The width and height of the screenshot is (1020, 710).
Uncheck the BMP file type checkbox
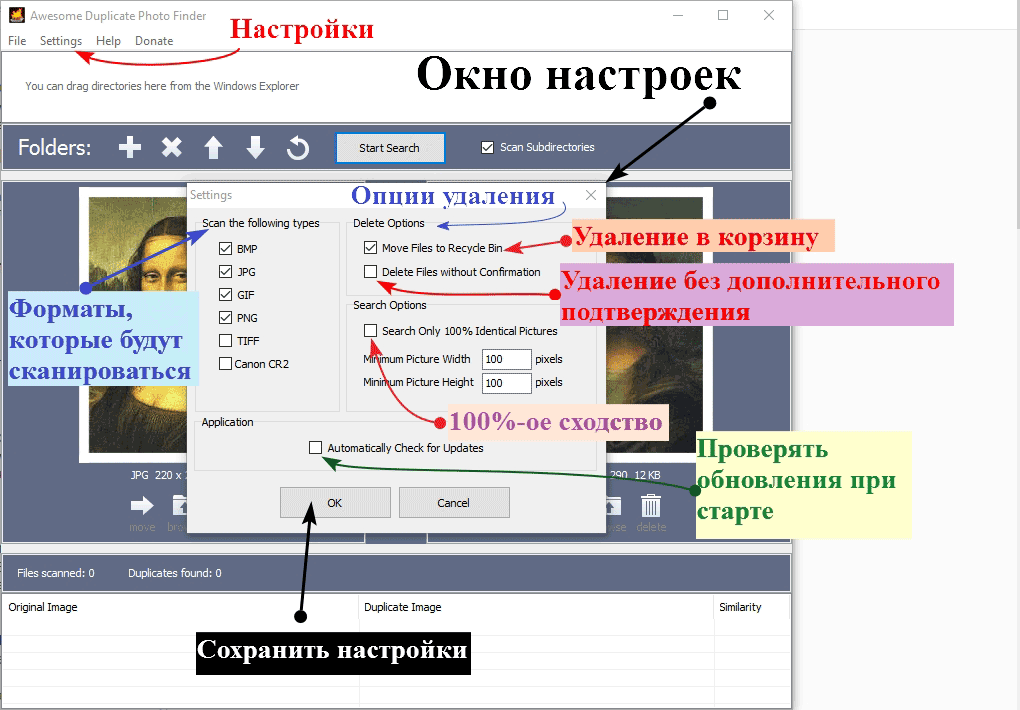(226, 248)
